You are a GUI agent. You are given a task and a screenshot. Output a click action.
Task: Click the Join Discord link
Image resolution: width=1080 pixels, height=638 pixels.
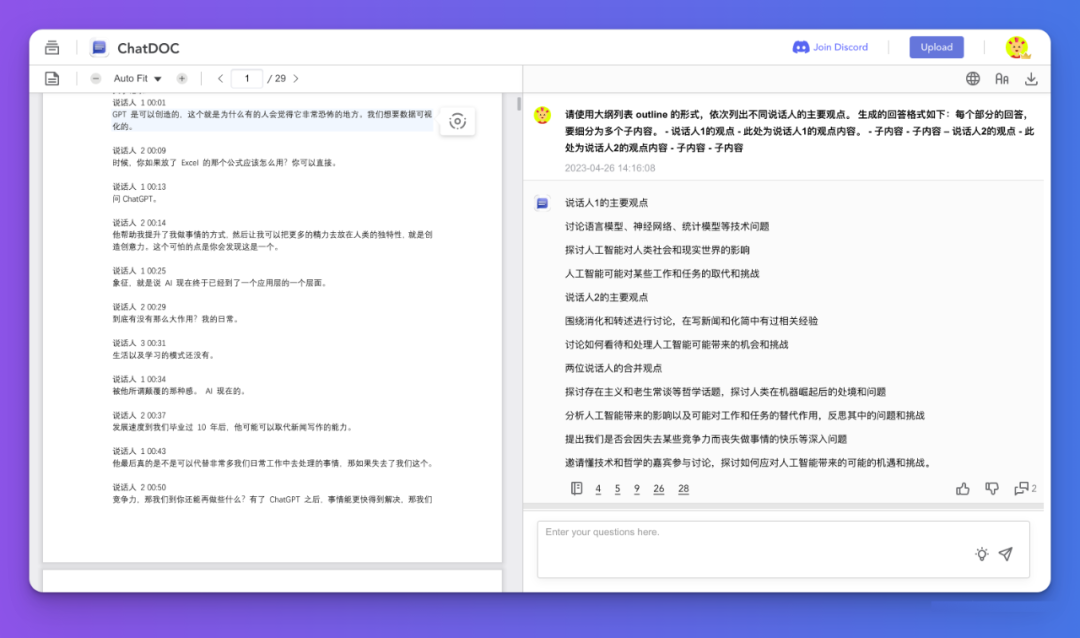pos(831,47)
